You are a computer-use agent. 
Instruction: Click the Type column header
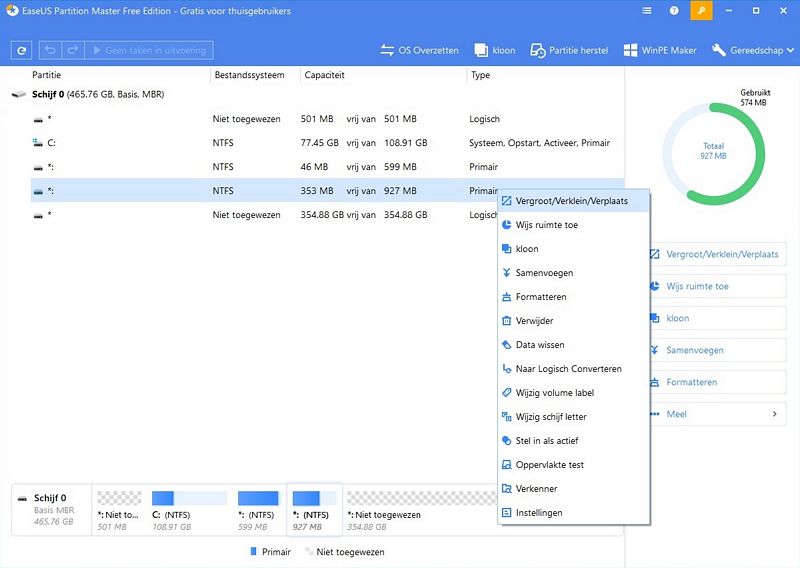click(x=481, y=75)
